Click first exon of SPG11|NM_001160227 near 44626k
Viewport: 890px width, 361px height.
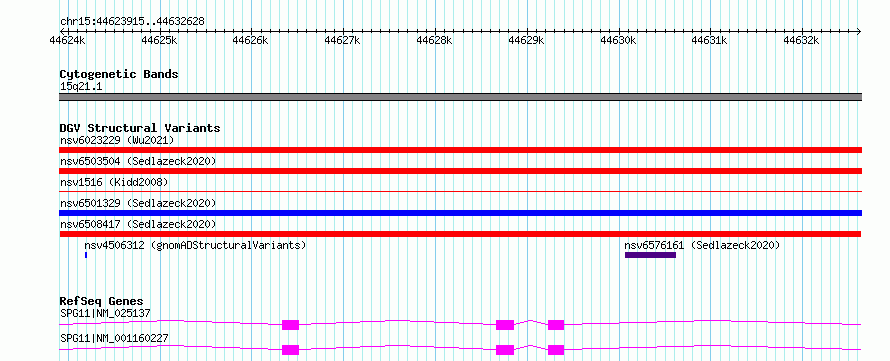tap(291, 350)
